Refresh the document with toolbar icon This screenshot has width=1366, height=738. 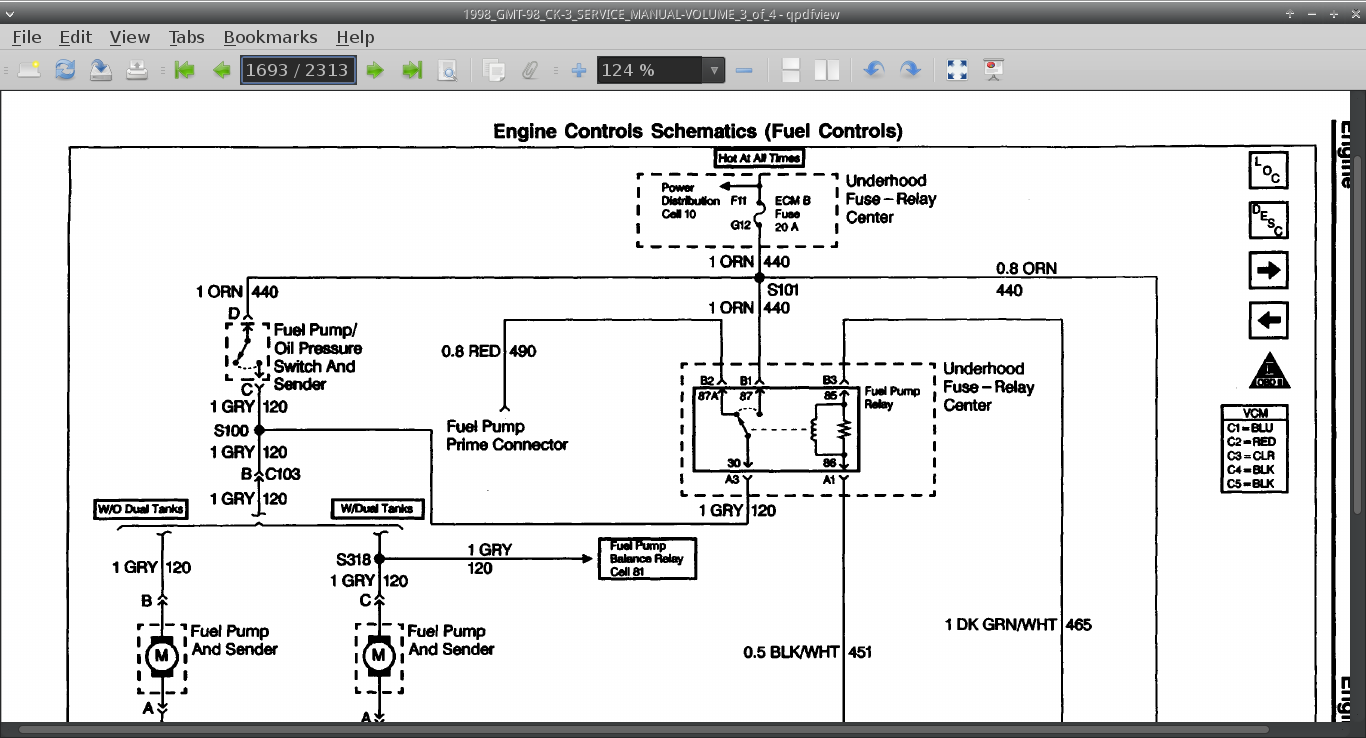click(x=65, y=70)
